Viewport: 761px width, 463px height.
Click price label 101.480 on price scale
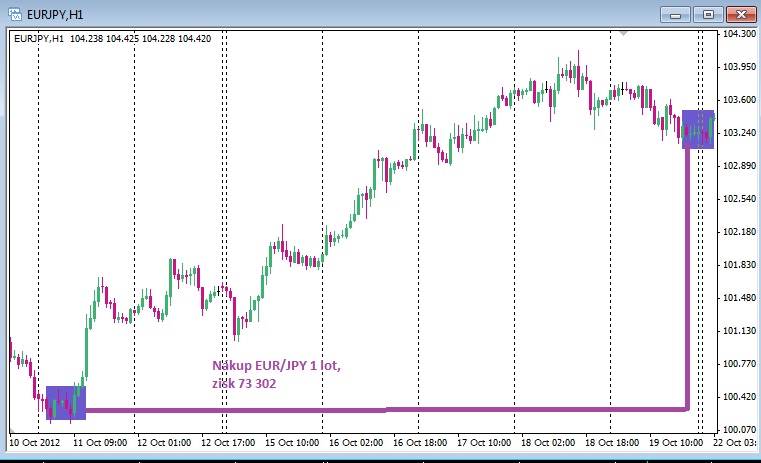pos(739,298)
